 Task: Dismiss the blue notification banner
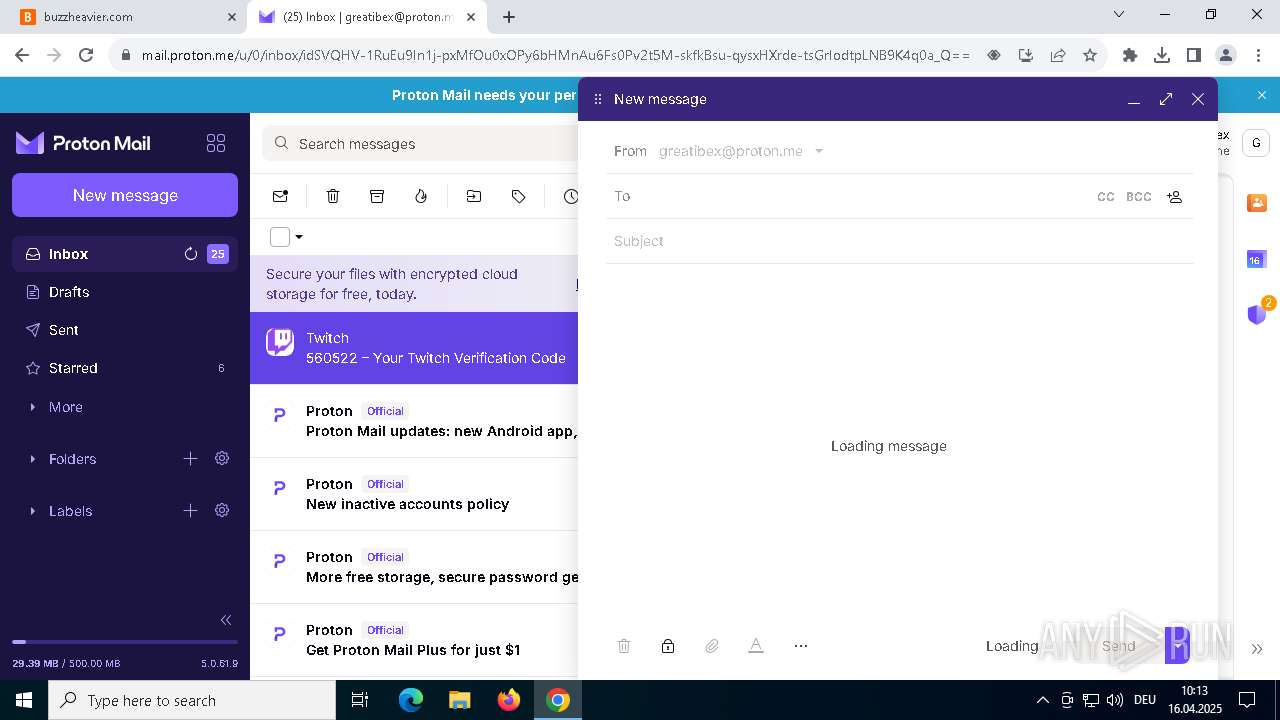click(1262, 95)
